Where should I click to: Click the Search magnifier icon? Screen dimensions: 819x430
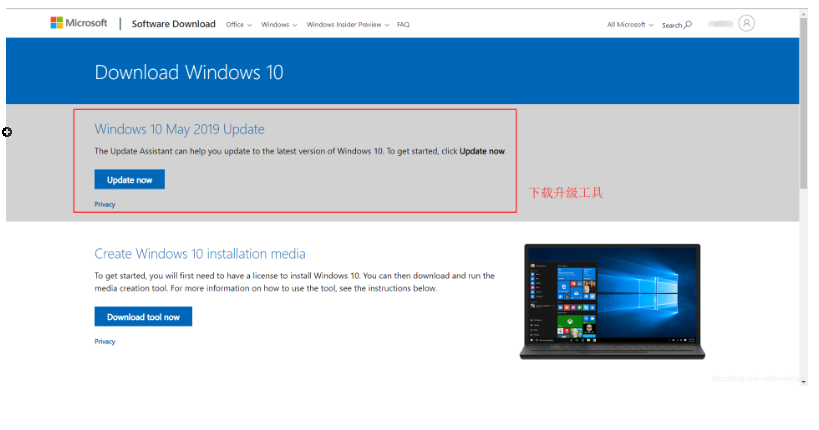click(x=687, y=24)
